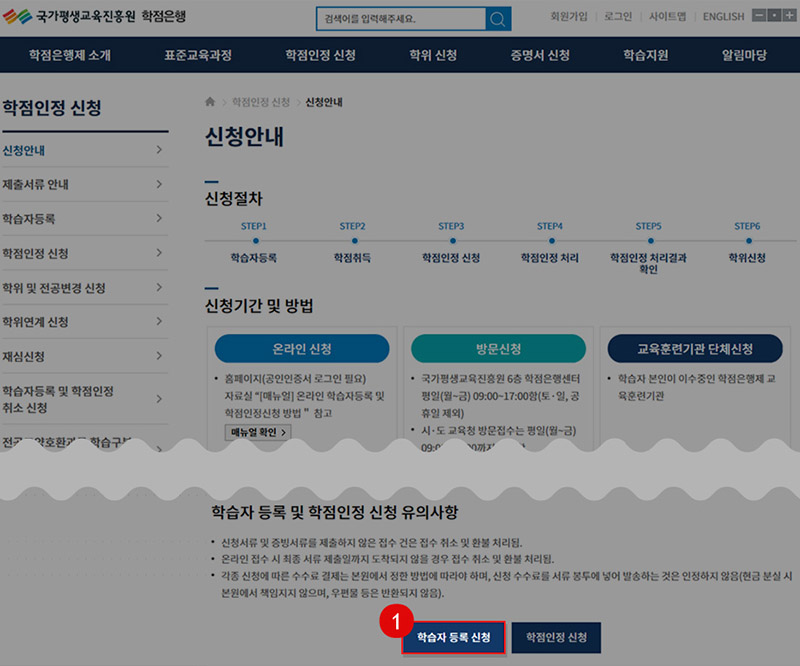Open the 증명서 신청 menu

[x=539, y=56]
